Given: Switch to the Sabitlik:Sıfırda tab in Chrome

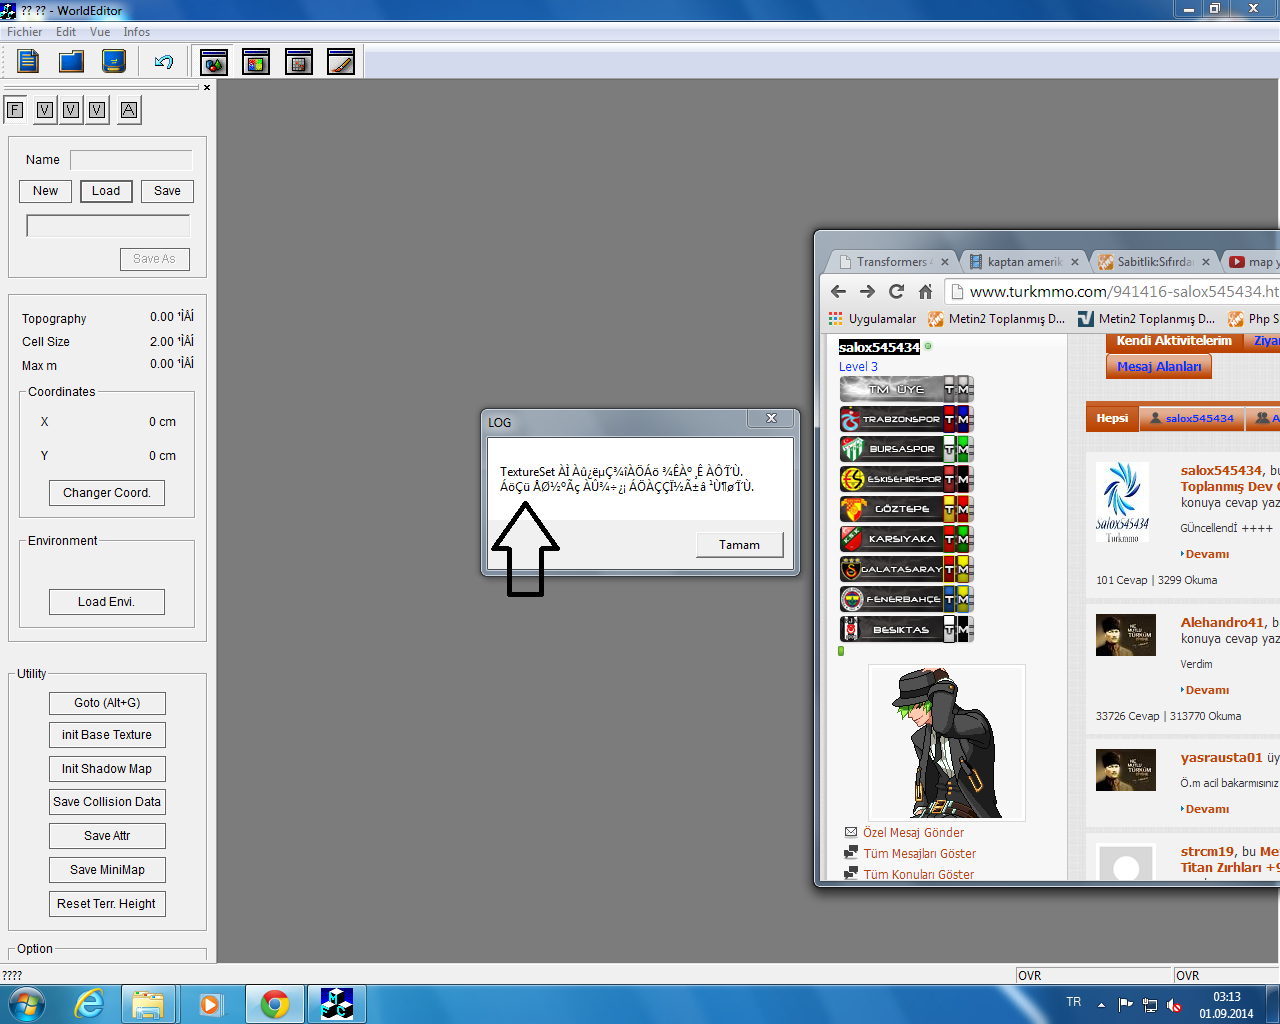Looking at the screenshot, I should [x=1155, y=262].
